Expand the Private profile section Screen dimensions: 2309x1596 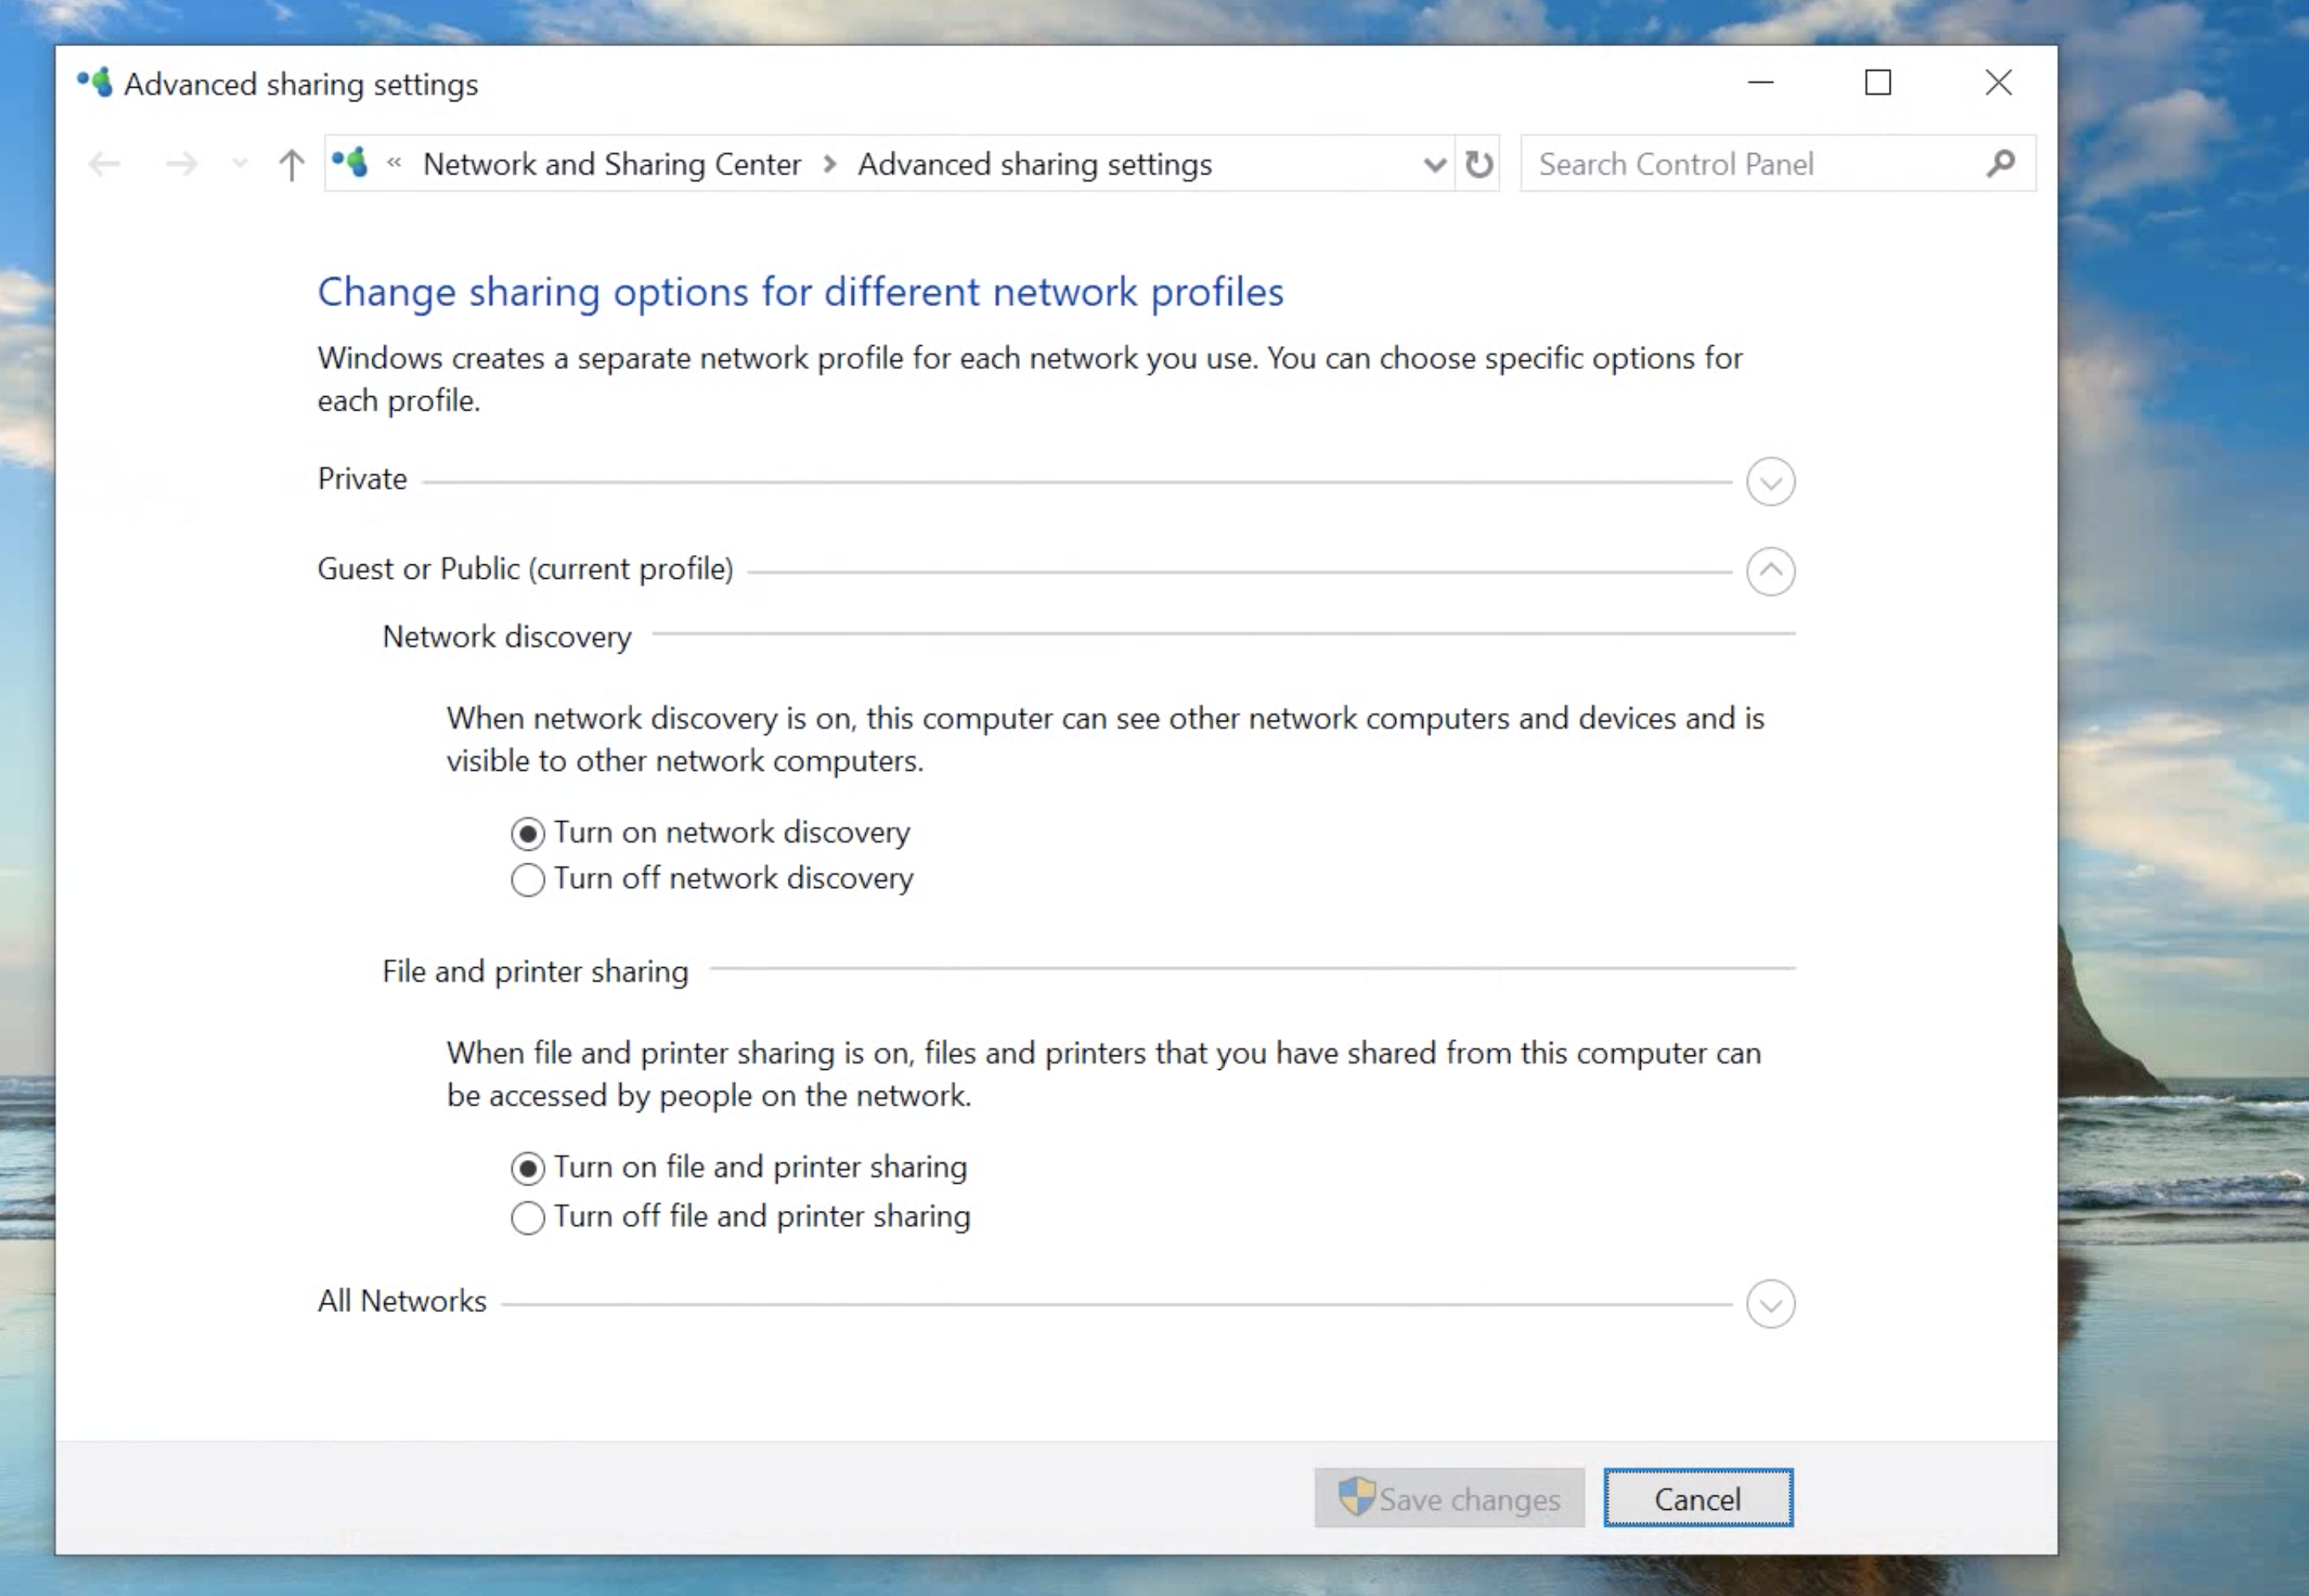tap(1770, 482)
